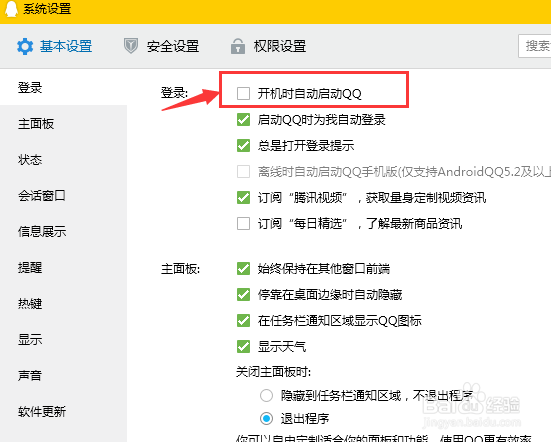Toggle 离线时自动启动QQ手机版 checkbox

[x=243, y=171]
